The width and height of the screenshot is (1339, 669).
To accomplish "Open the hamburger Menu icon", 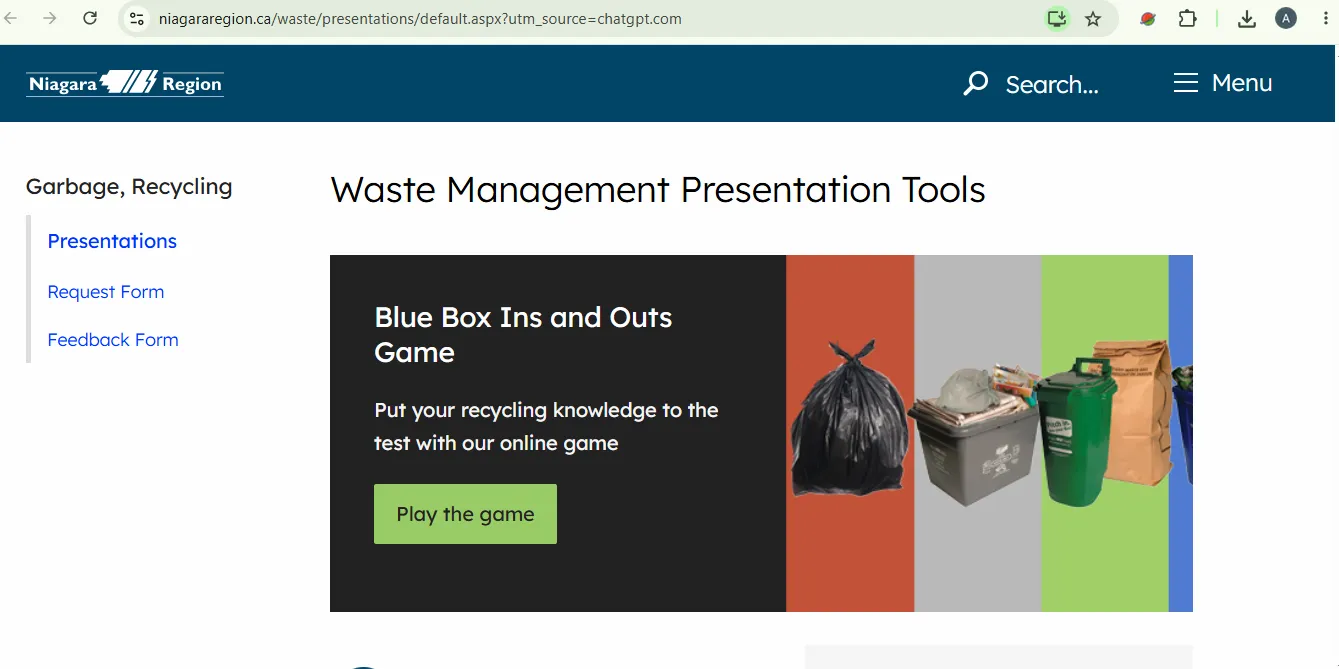I will [1186, 83].
